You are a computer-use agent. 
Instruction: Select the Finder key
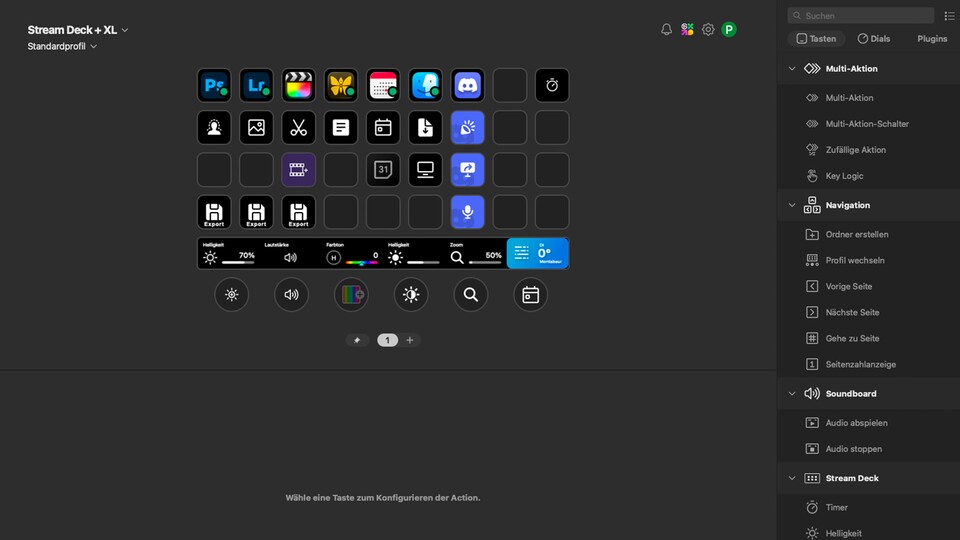(425, 85)
